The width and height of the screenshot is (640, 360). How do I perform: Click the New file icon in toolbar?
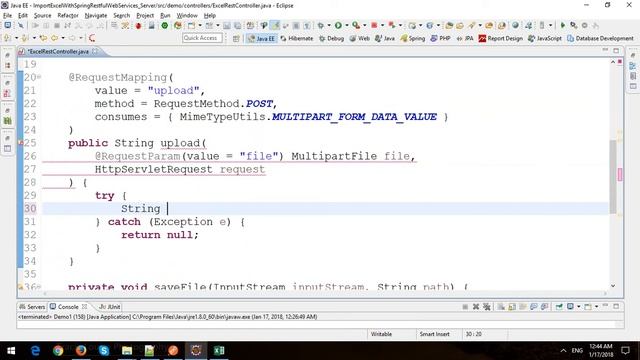tap(191, 25)
